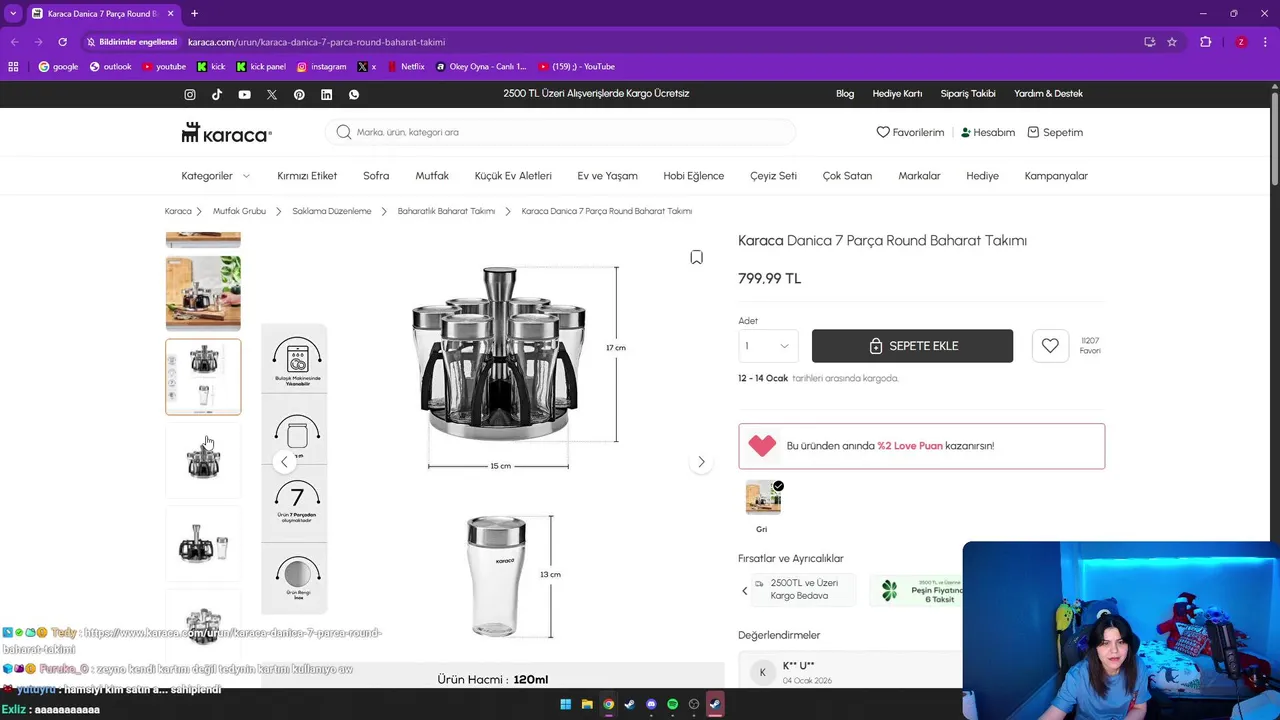Open Favorilerim link

[910, 132]
